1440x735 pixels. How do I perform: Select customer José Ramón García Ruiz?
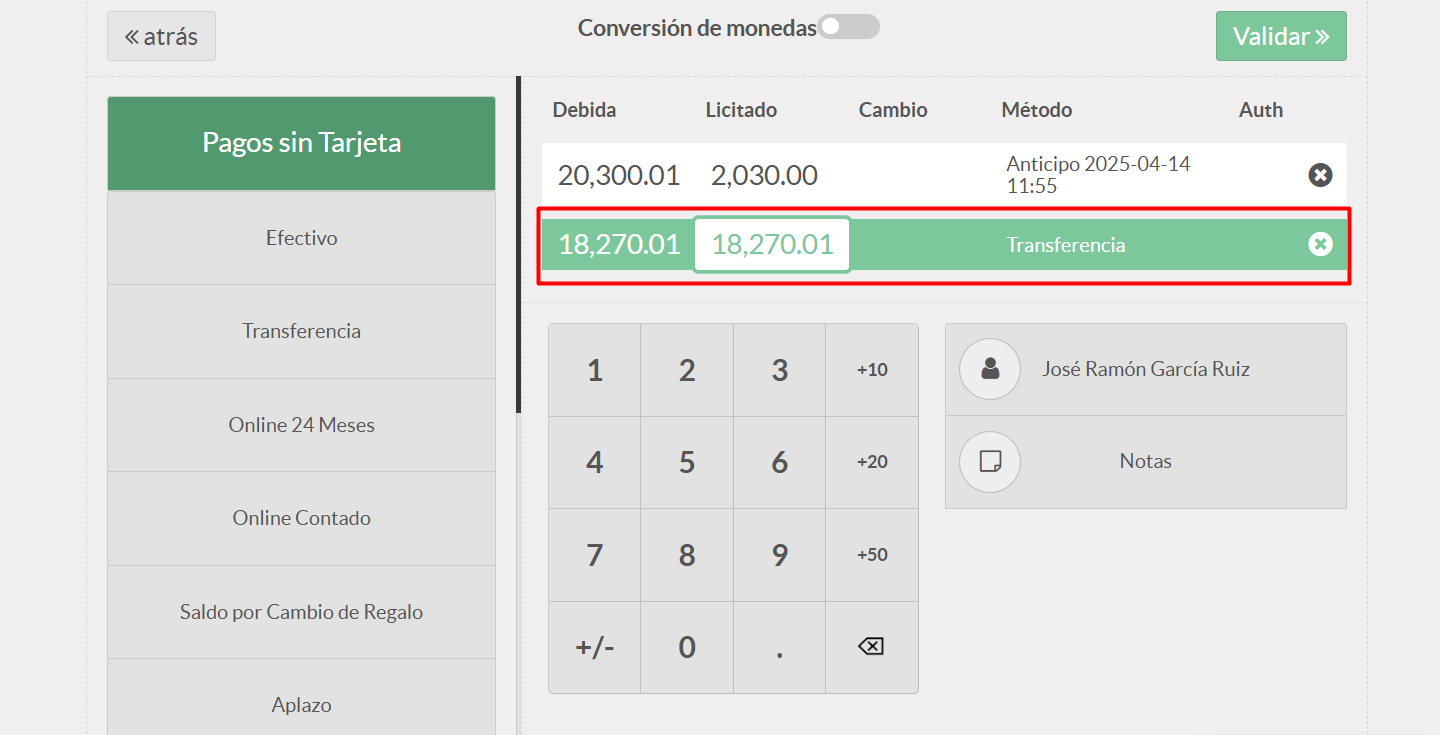click(x=1146, y=369)
